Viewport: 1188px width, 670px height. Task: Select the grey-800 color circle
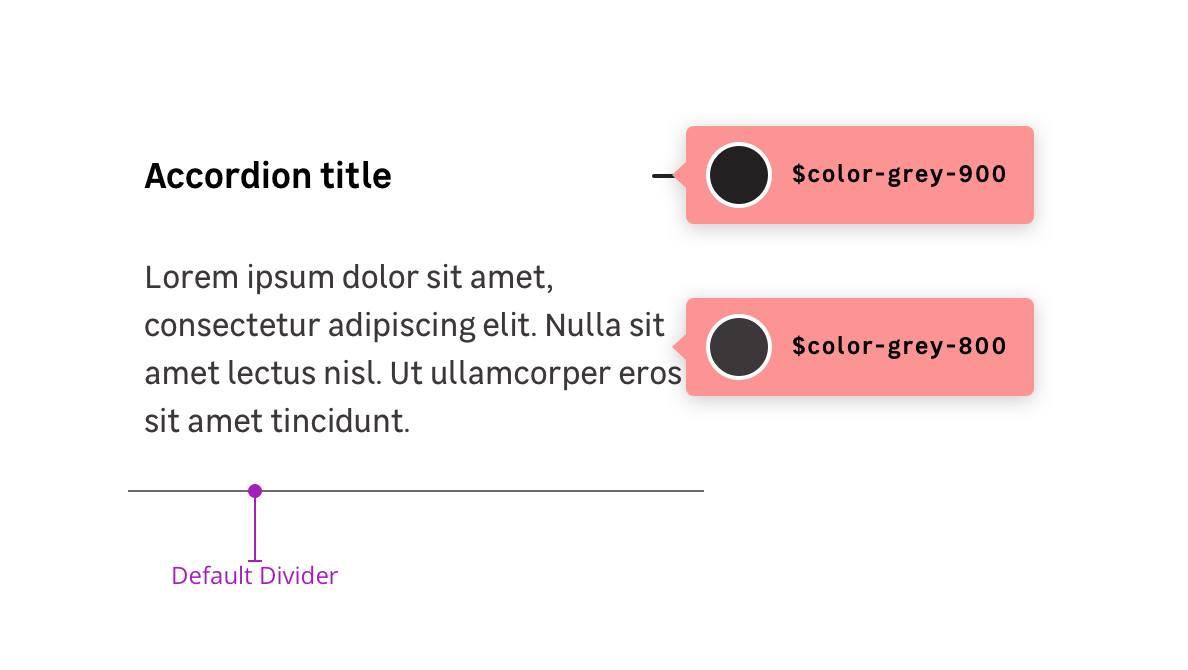pyautogui.click(x=738, y=347)
